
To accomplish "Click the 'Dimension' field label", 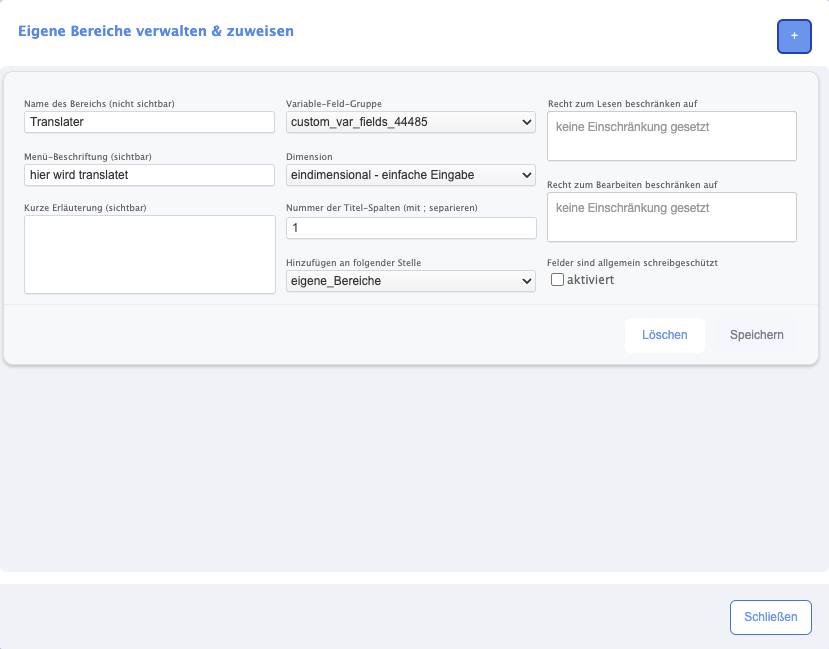I will 309,157.
